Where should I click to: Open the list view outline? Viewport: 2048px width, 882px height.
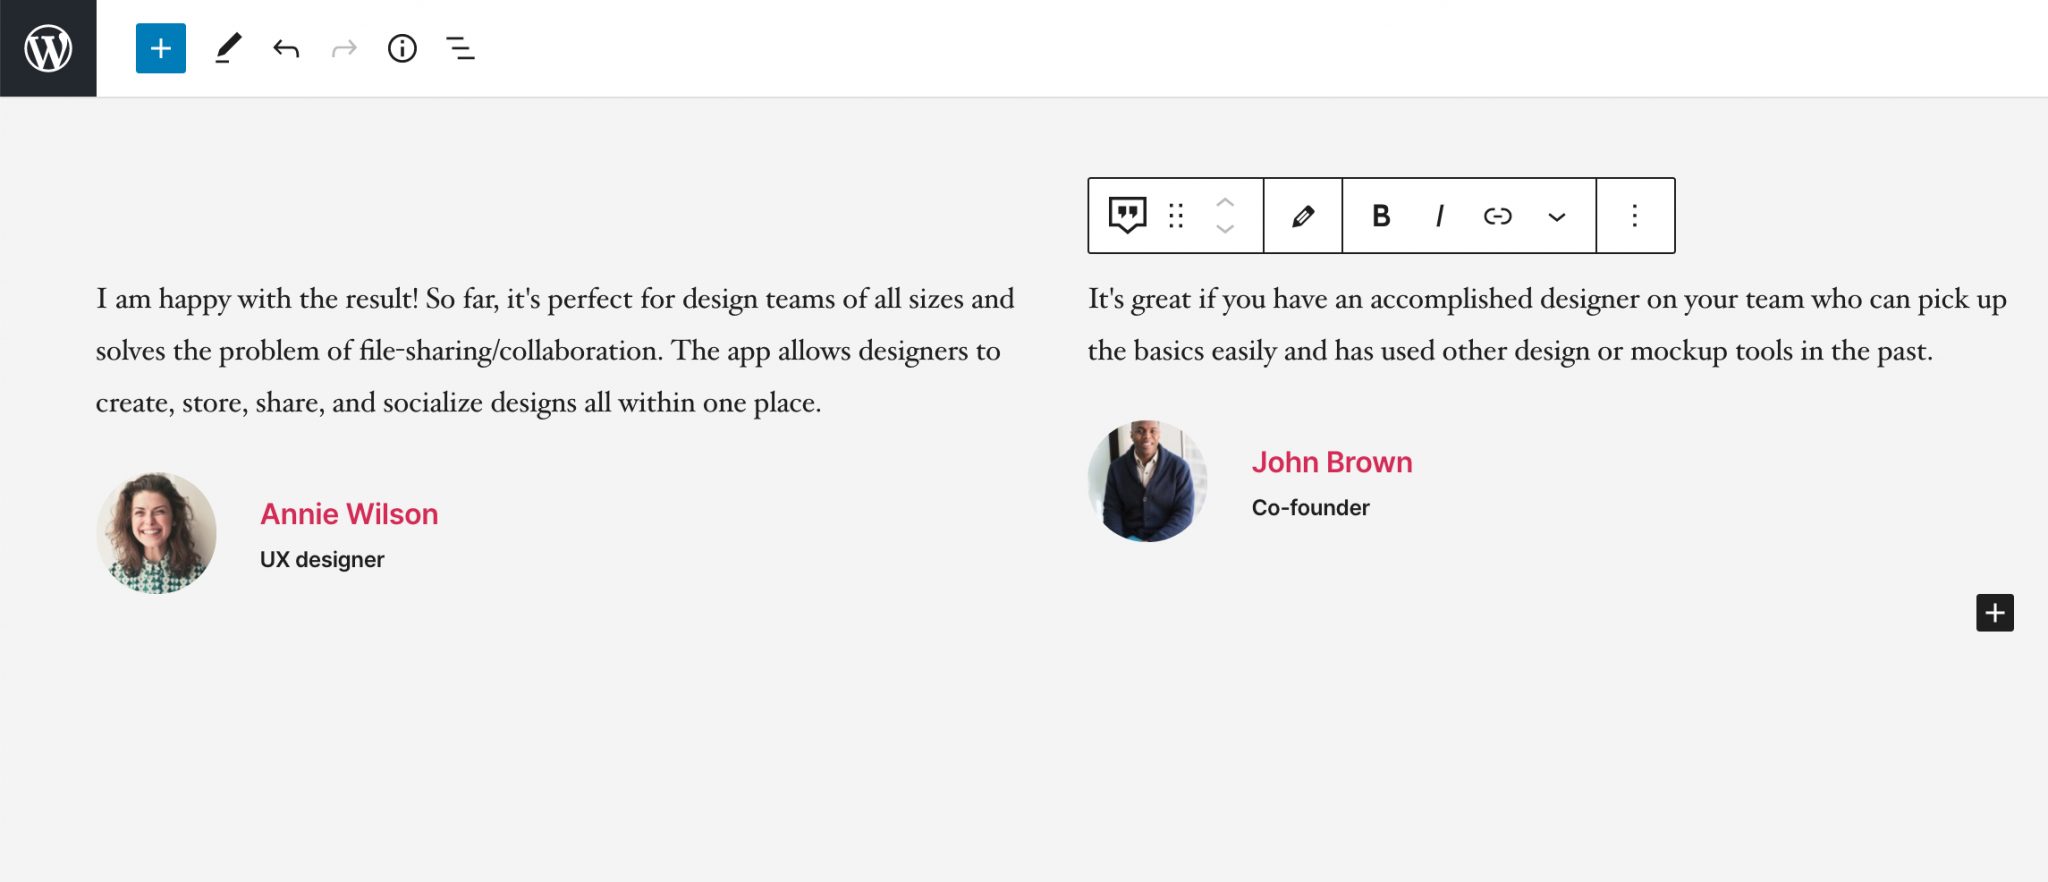[460, 48]
